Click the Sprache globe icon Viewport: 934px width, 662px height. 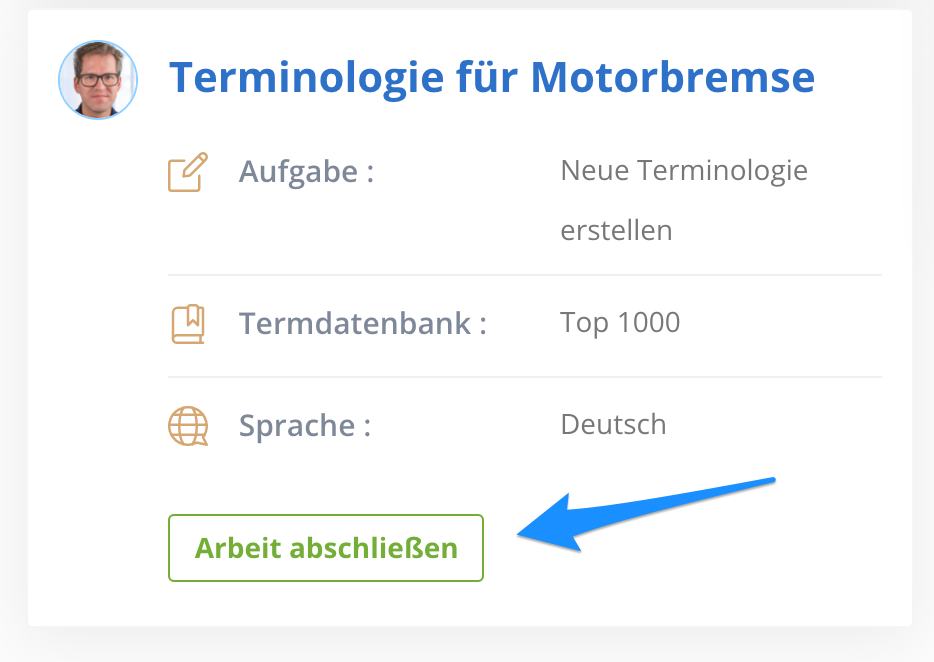click(x=188, y=426)
